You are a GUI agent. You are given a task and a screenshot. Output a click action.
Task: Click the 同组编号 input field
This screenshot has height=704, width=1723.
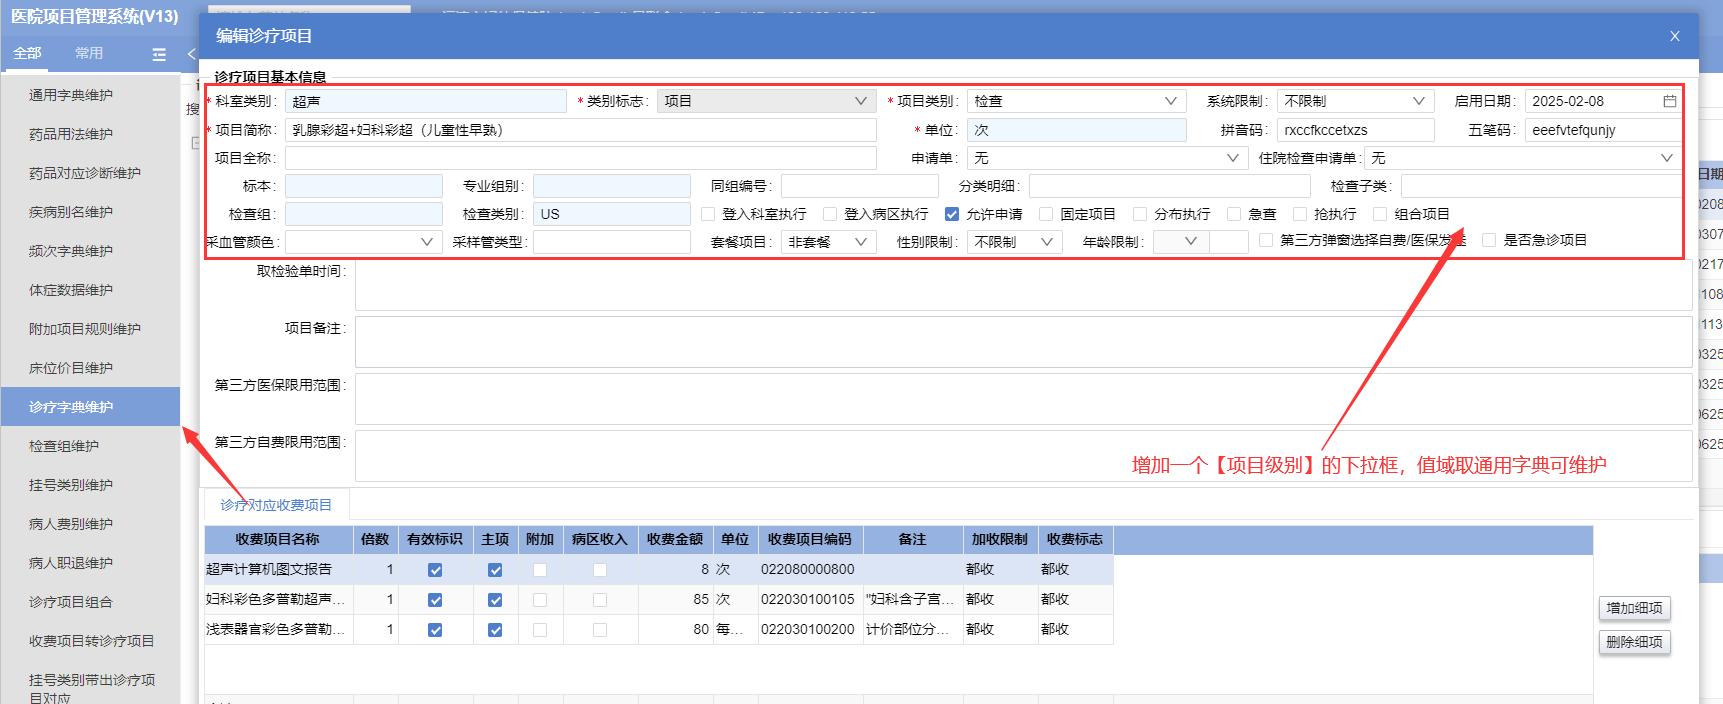click(x=860, y=186)
